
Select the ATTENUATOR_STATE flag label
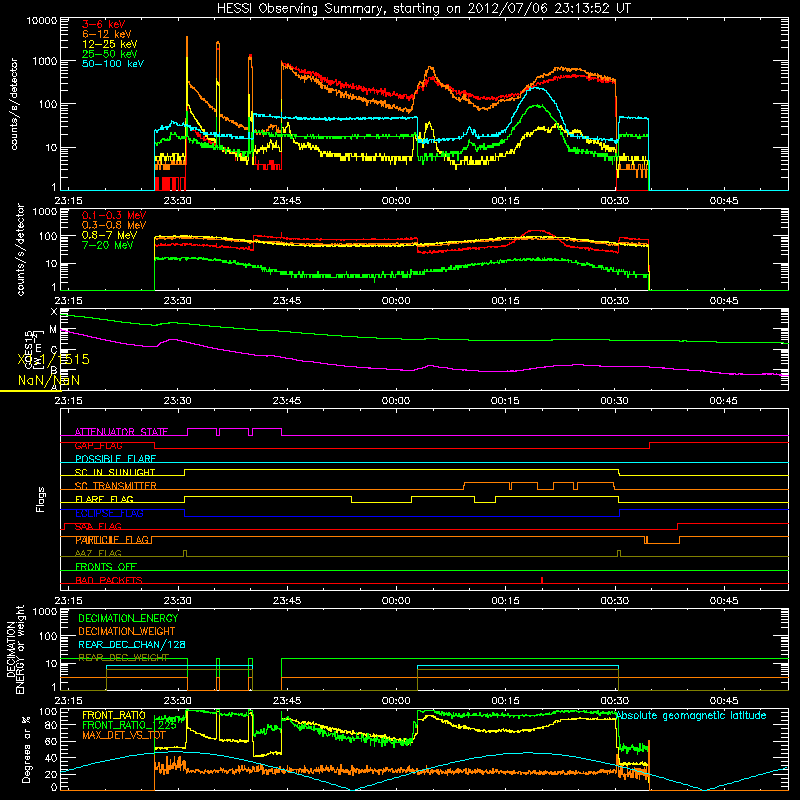coord(121,432)
